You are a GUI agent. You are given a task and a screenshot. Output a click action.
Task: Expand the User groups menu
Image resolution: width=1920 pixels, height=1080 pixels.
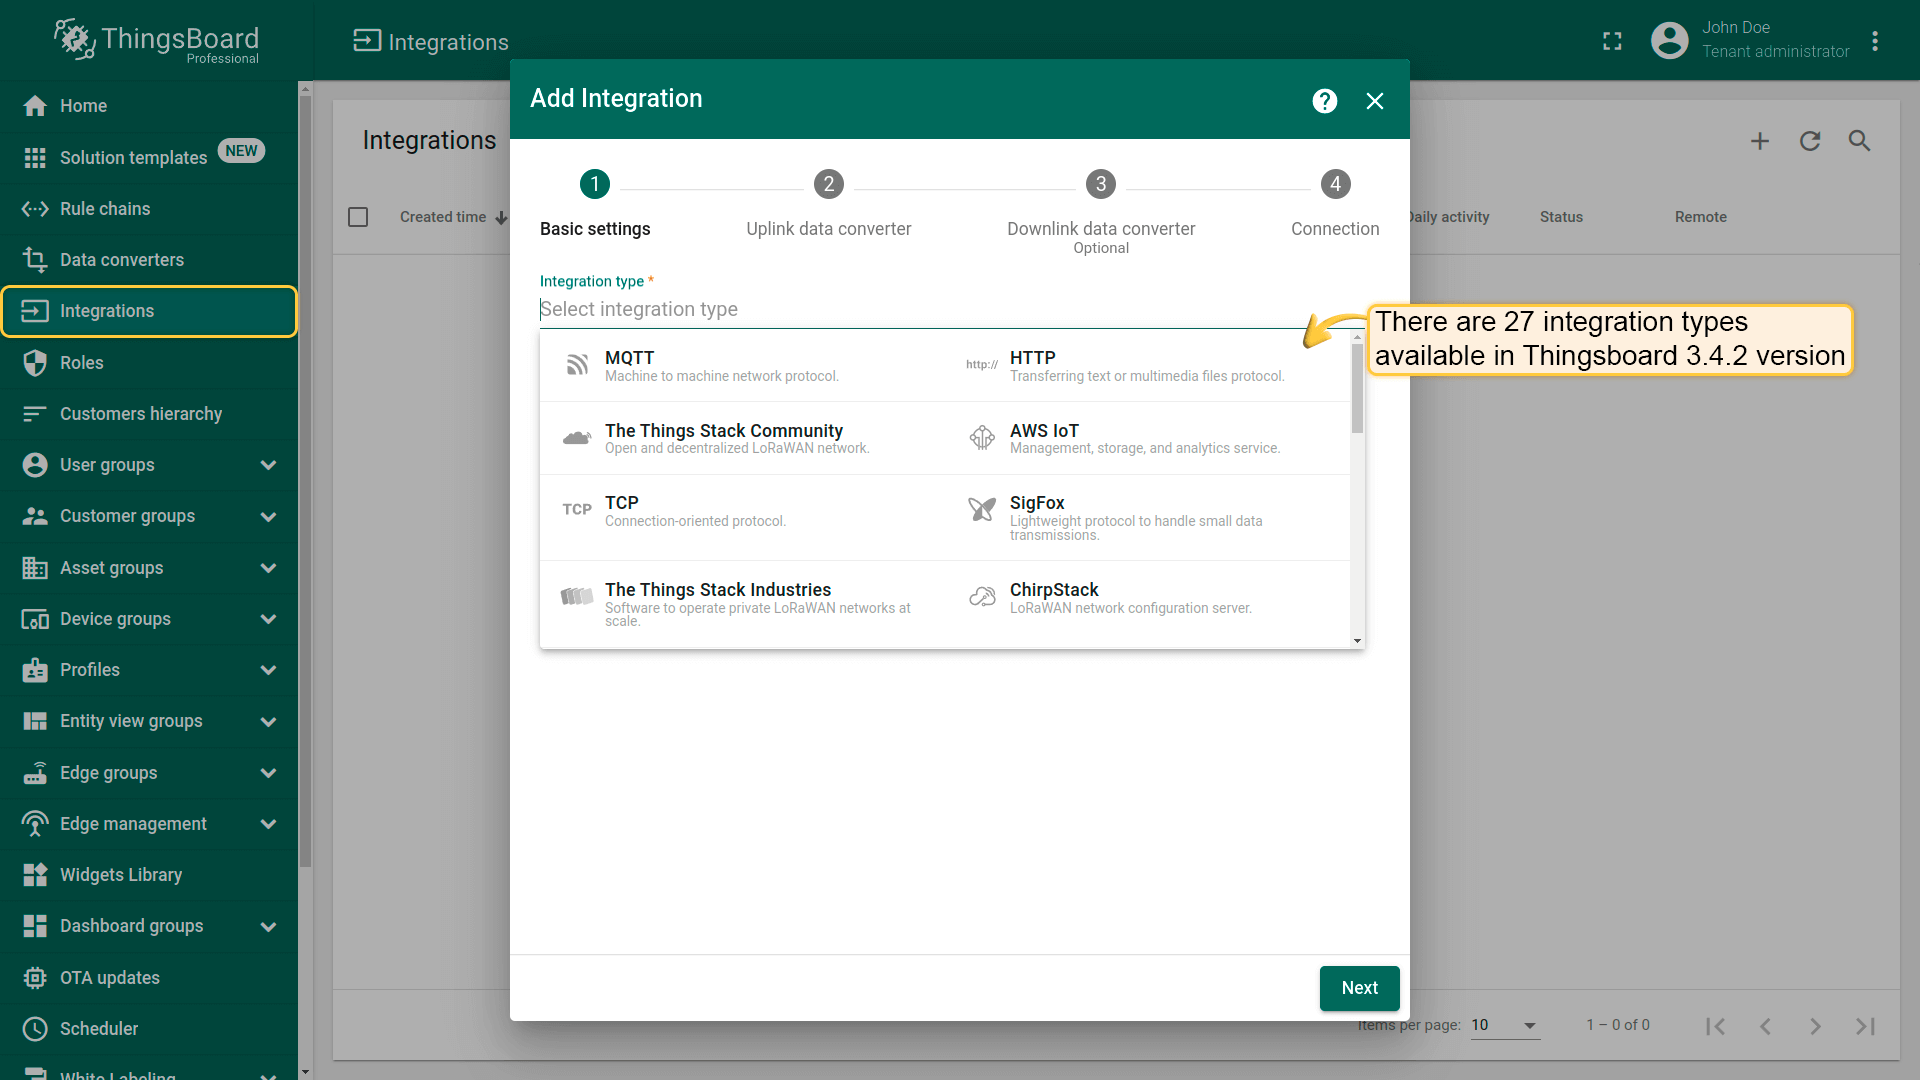point(268,465)
